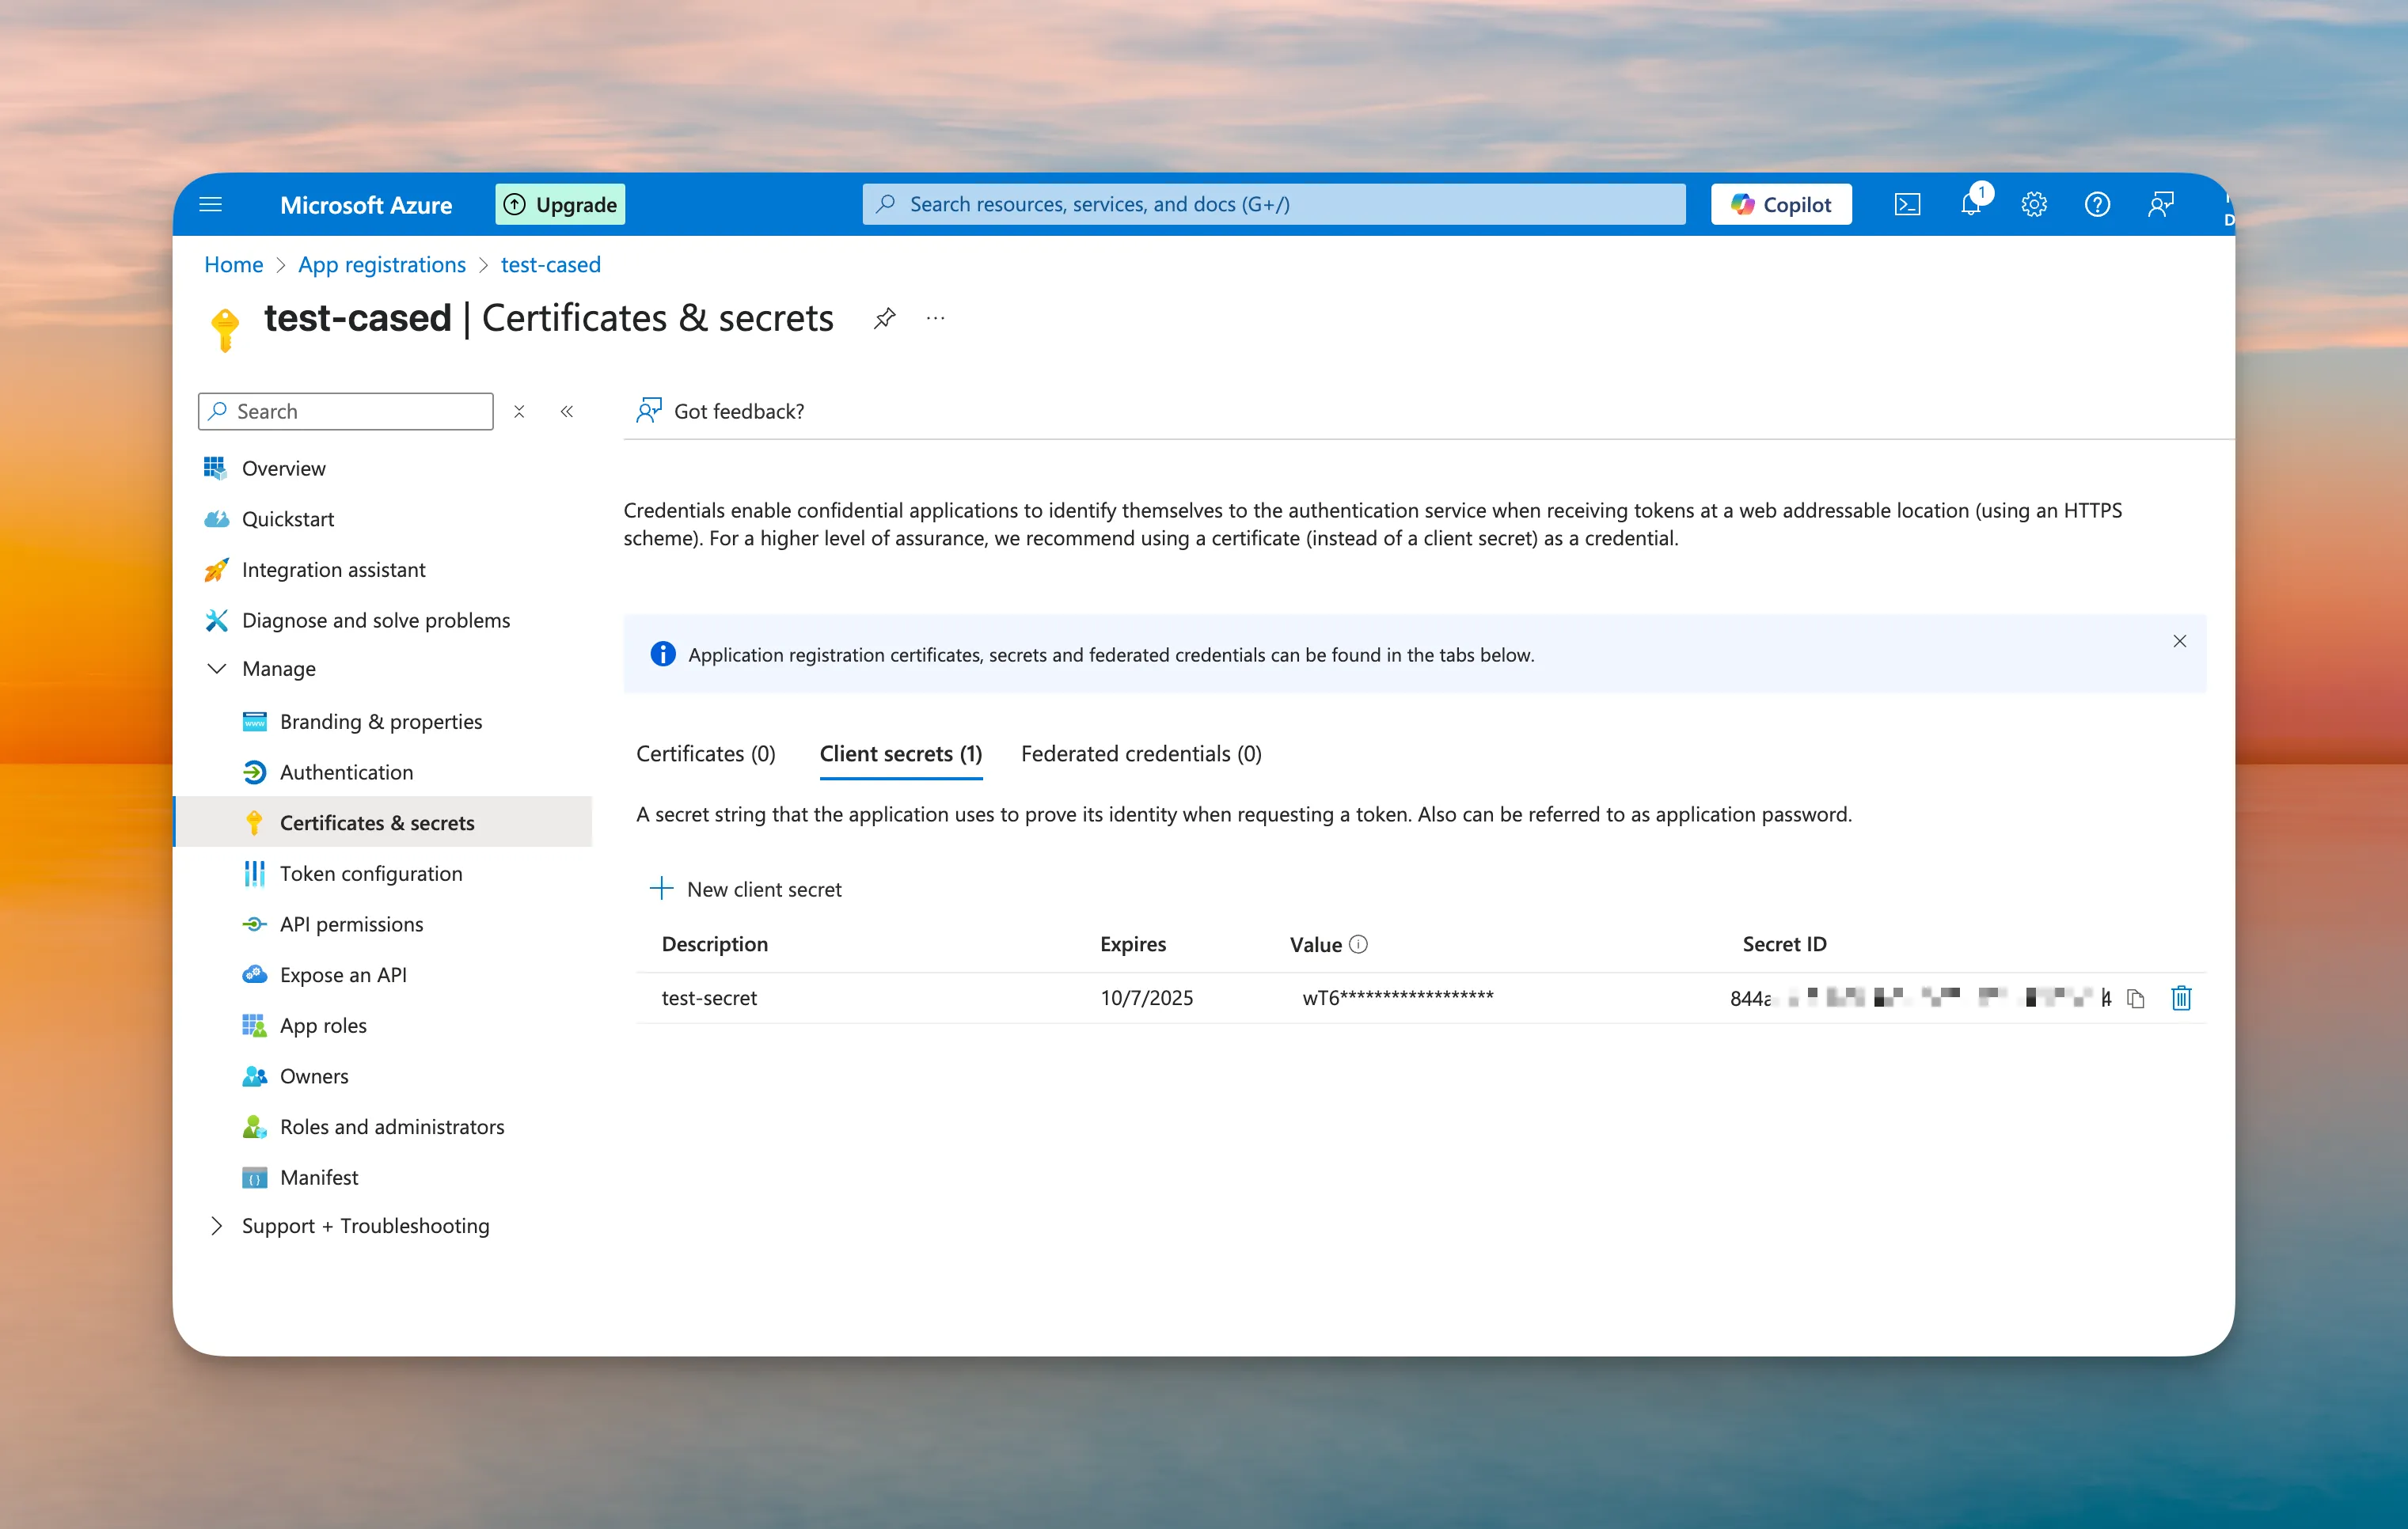
Task: Open App roles
Action: point(323,1025)
